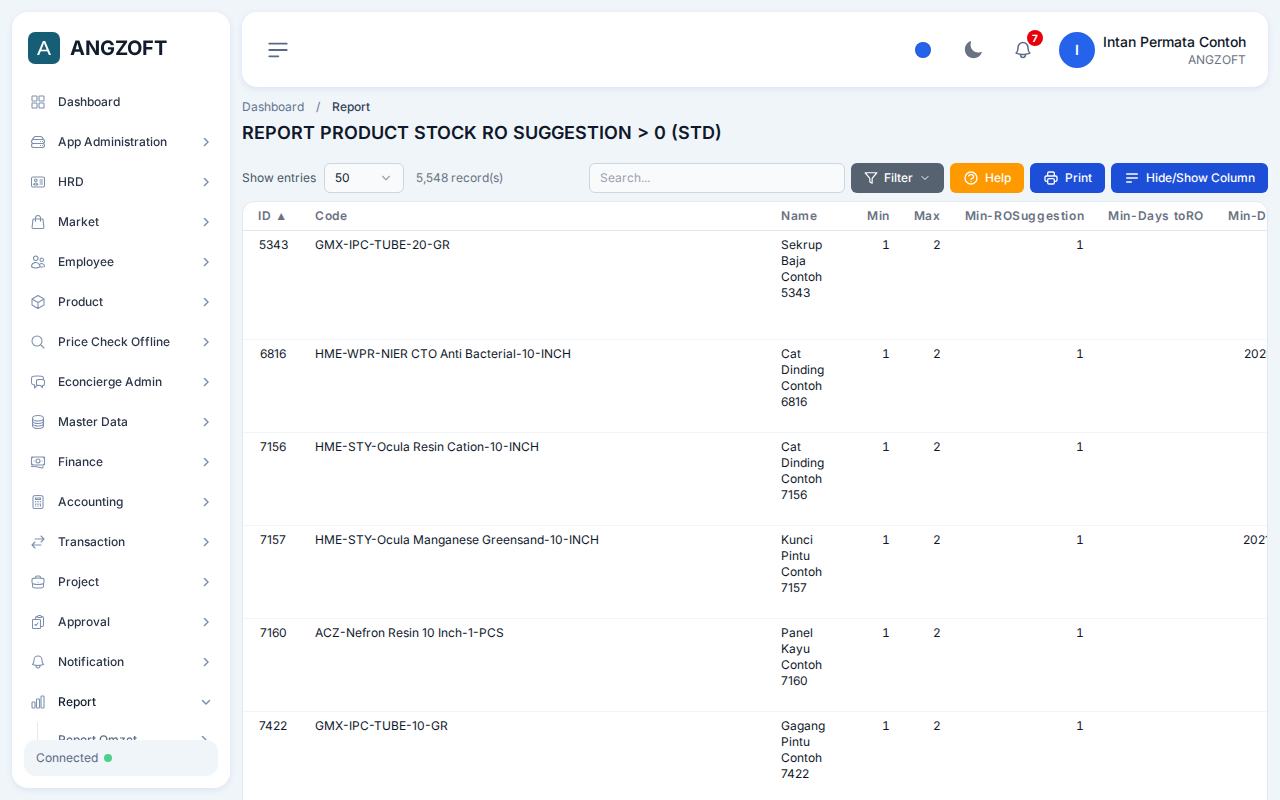The height and width of the screenshot is (800, 1280).
Task: Click the Accounting calculator icon
Action: click(38, 502)
